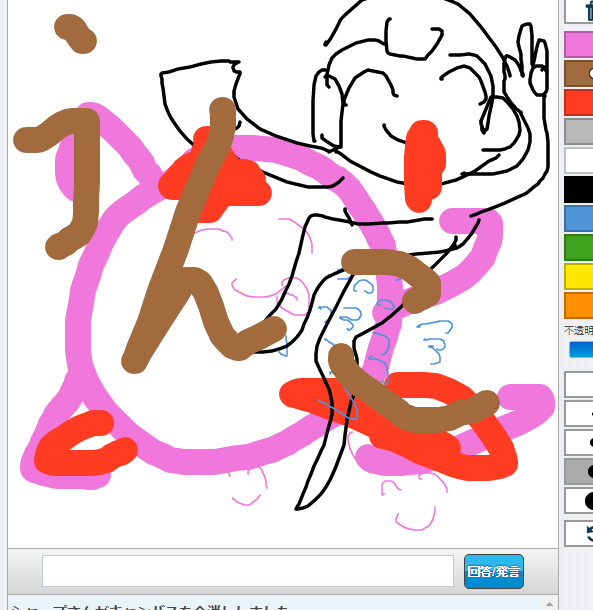Viewport: 593px width, 610px height.
Task: Click the chat log scroll-up arrow
Action: (x=549, y=604)
